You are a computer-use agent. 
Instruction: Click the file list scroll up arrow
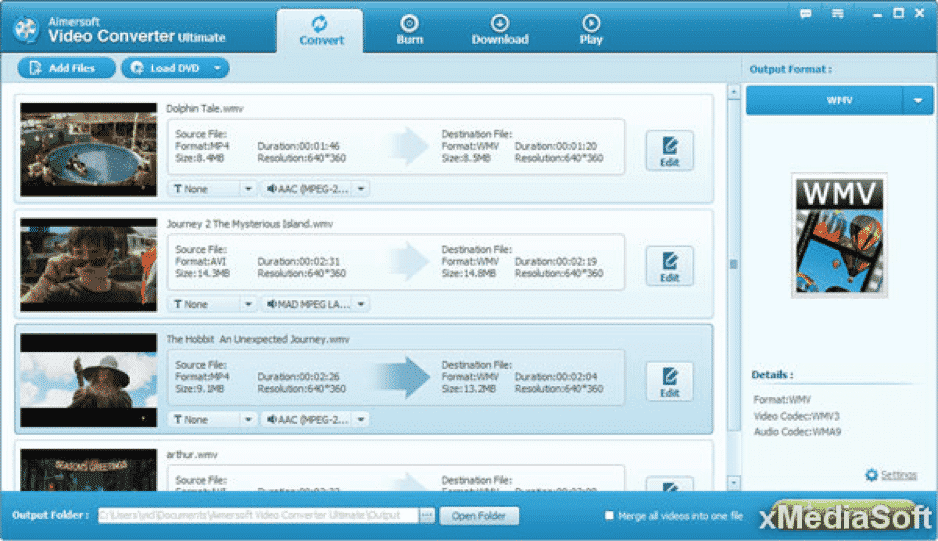pos(733,92)
